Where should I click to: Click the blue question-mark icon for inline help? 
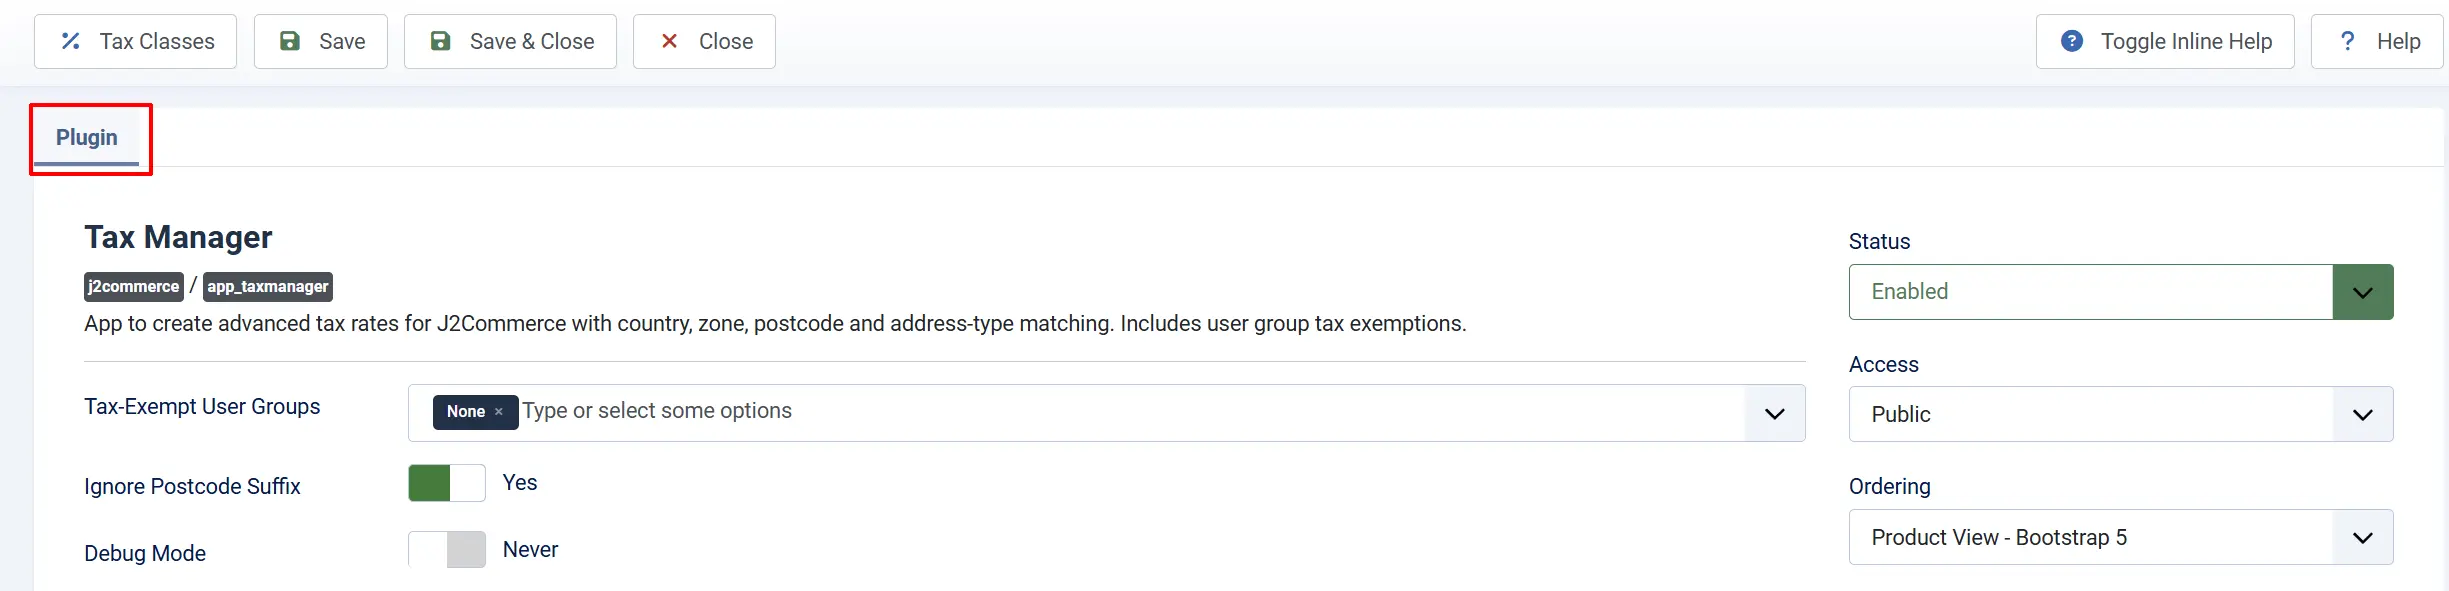click(x=2072, y=41)
